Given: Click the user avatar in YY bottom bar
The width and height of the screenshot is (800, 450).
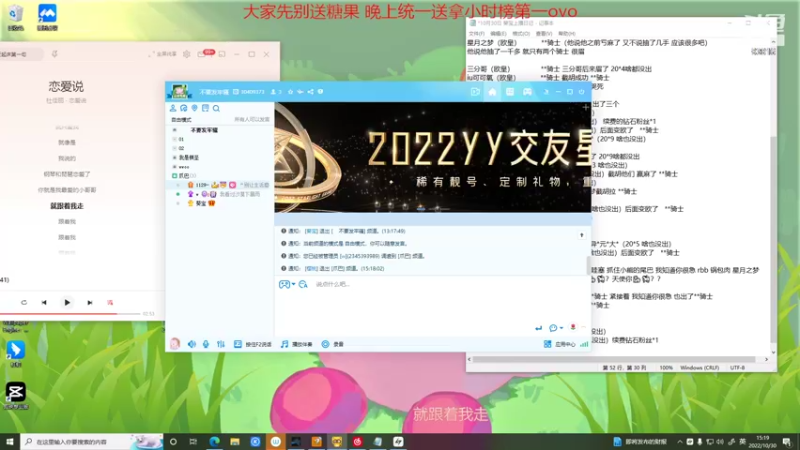Looking at the screenshot, I should (x=175, y=344).
